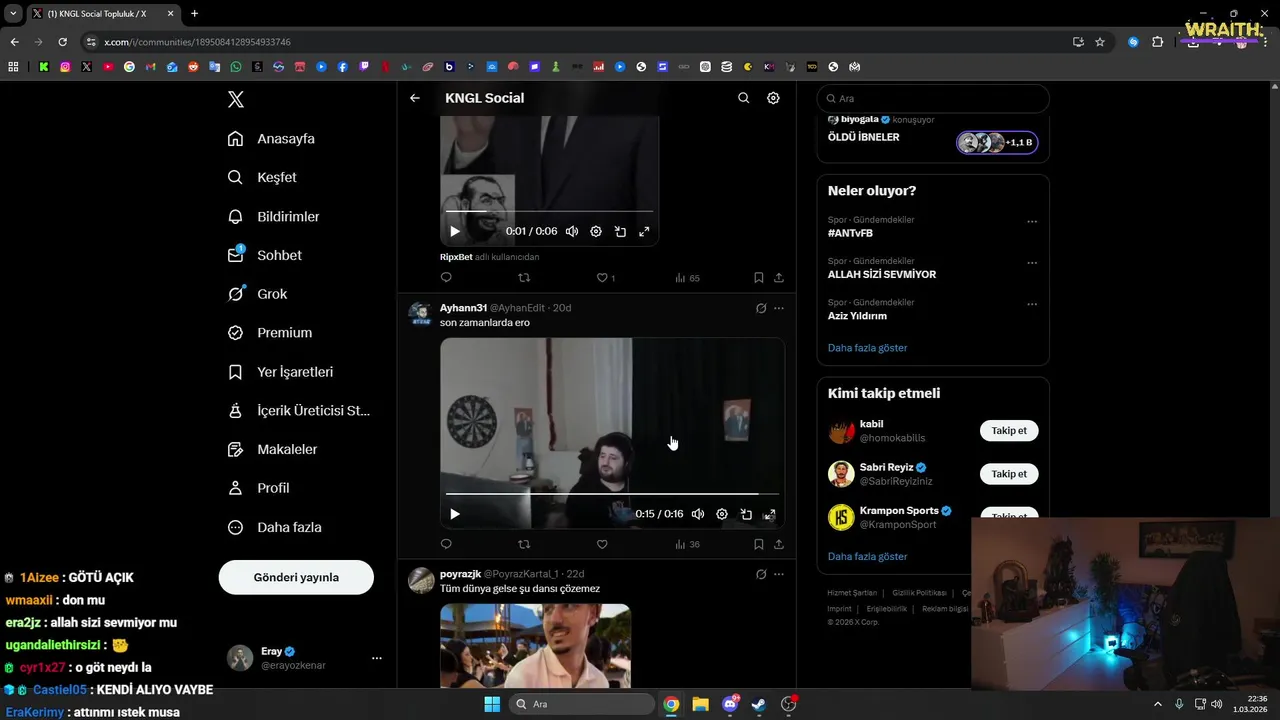Open Windows Start menu on taskbar
This screenshot has height=720, width=1280.
pos(492,704)
